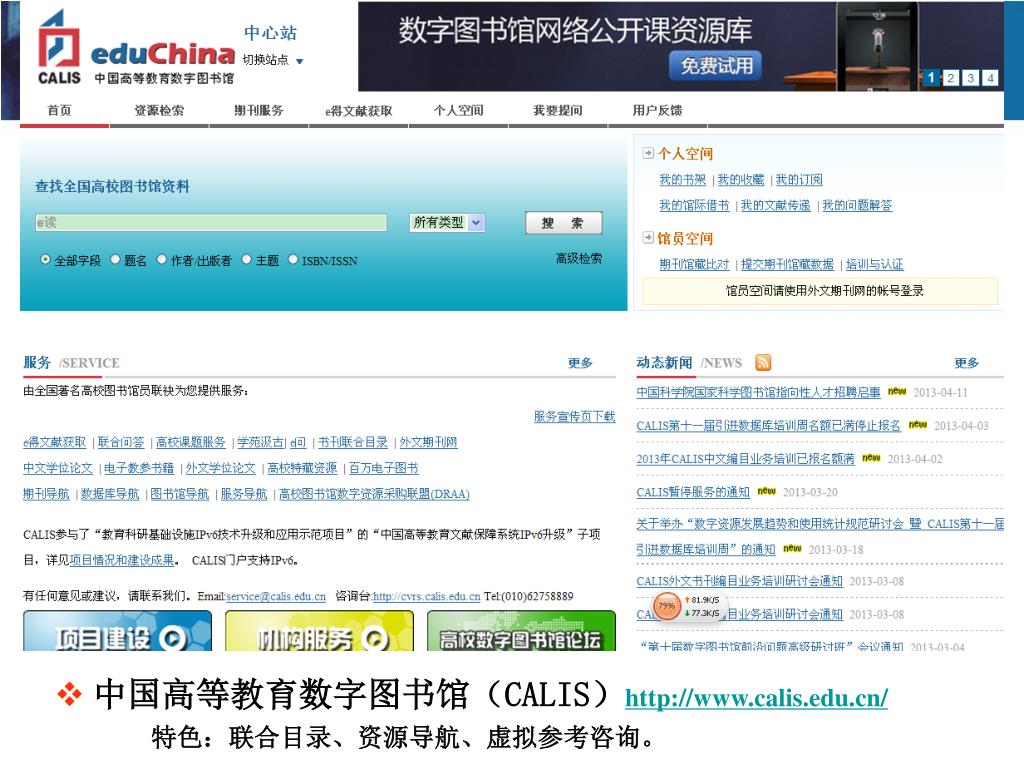Open the 首页 tab

click(59, 110)
